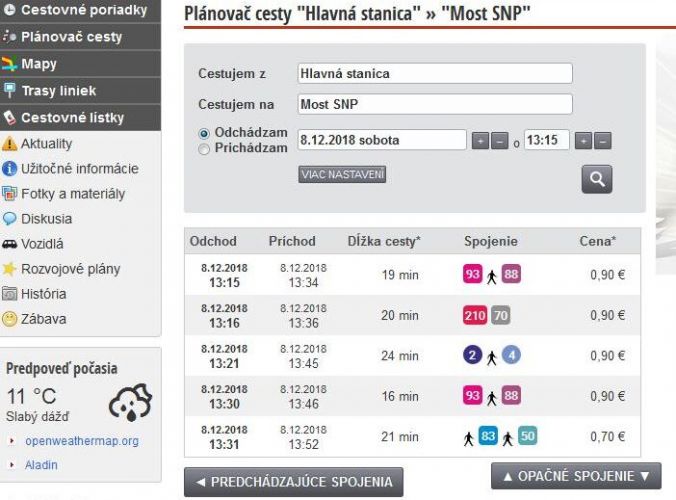Select the Odchádzam radio button
The height and width of the screenshot is (500, 676).
tap(204, 134)
